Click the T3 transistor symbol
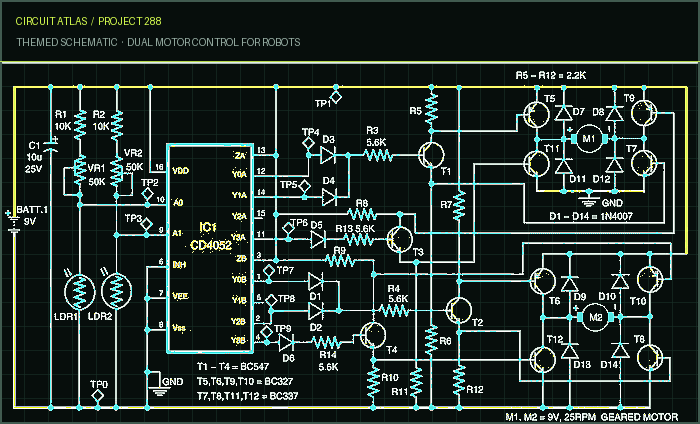Image resolution: width=700 pixels, height=424 pixels. click(x=400, y=239)
